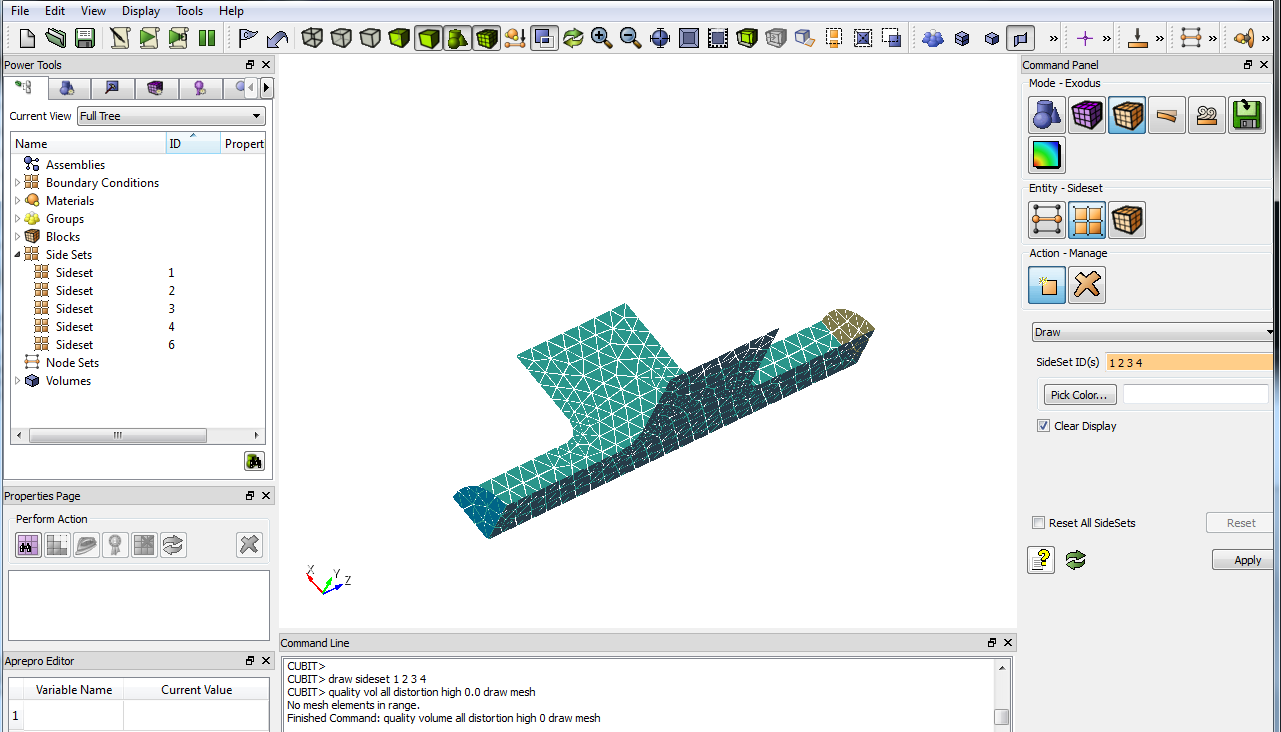The height and width of the screenshot is (732, 1281).
Task: Open the Tools menu
Action: [x=189, y=11]
